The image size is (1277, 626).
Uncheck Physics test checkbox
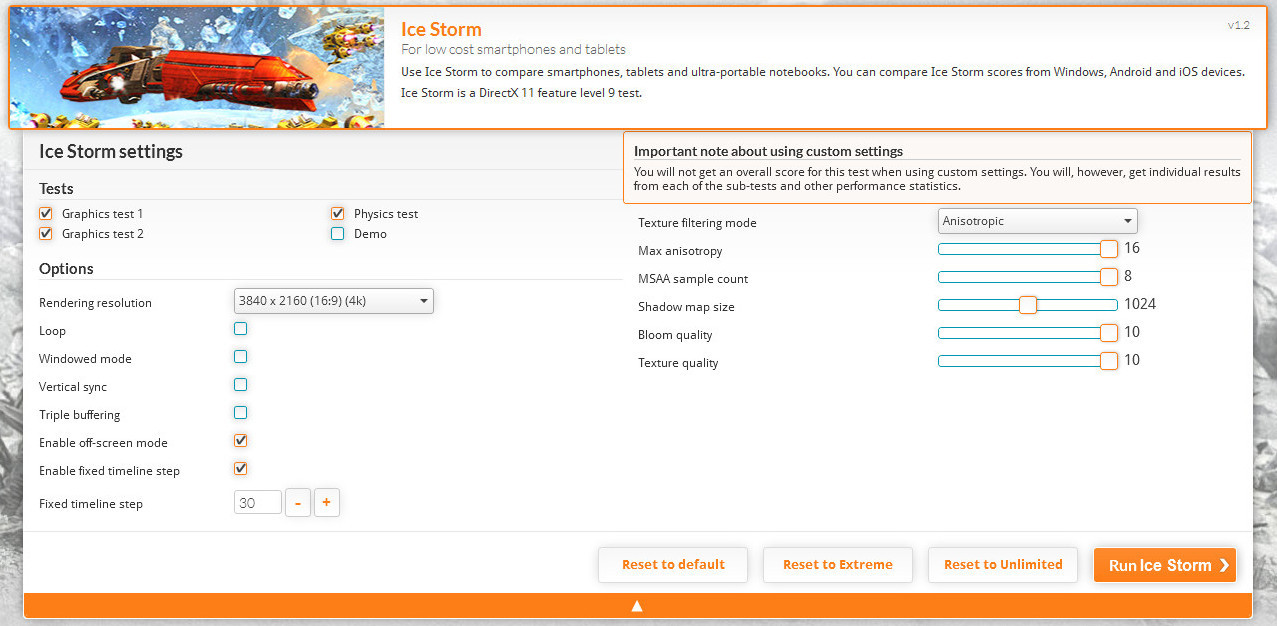pyautogui.click(x=337, y=213)
